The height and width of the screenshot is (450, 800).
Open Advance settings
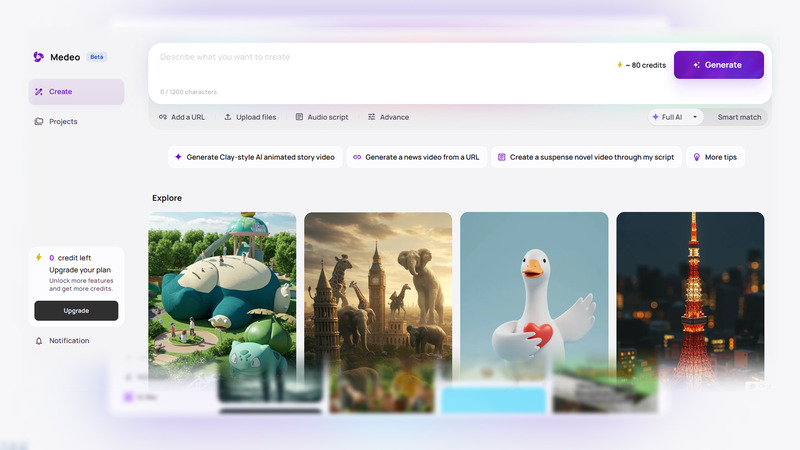388,117
